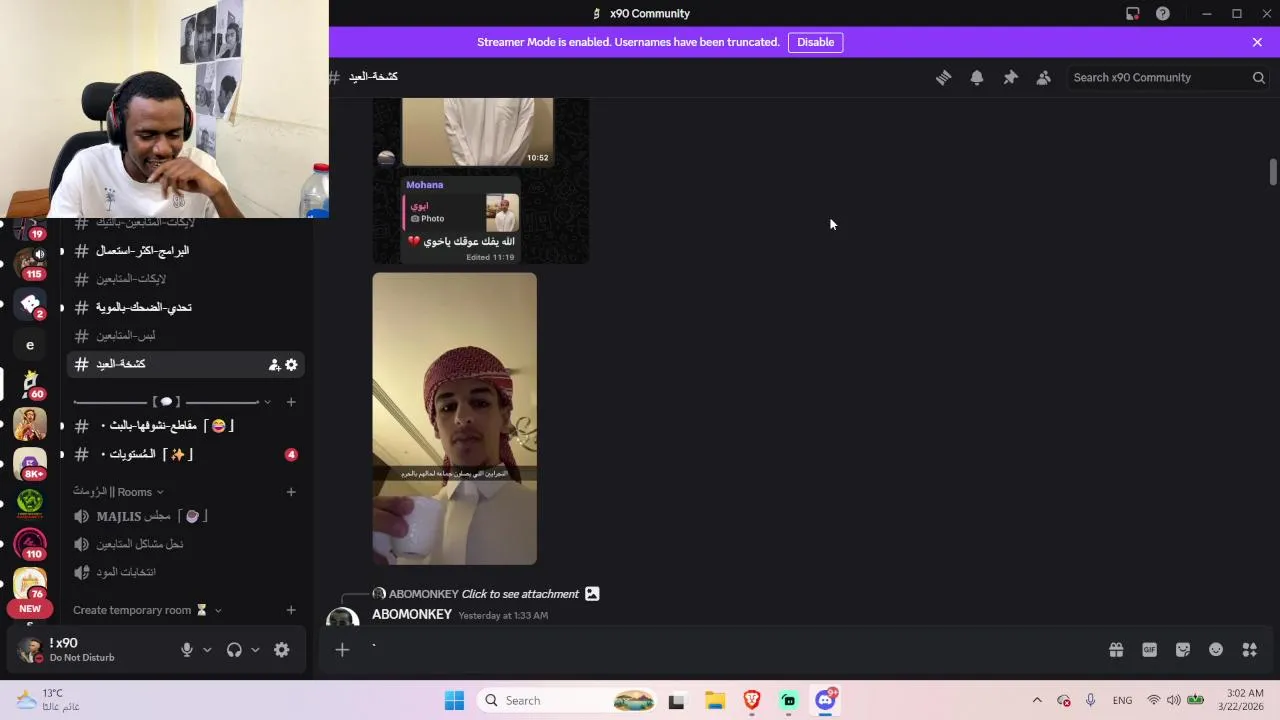The width and height of the screenshot is (1280, 720).
Task: Add channel to speech-bubble category
Action: click(291, 402)
